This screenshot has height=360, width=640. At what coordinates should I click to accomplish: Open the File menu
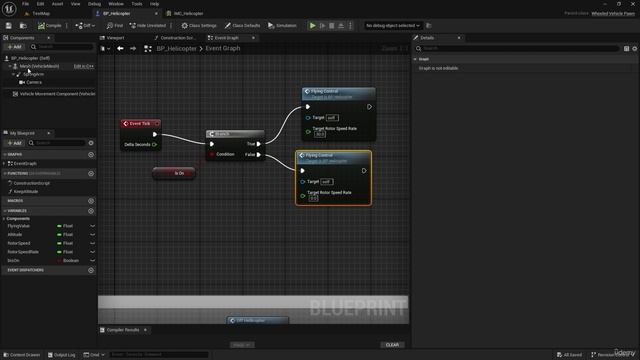click(x=25, y=4)
